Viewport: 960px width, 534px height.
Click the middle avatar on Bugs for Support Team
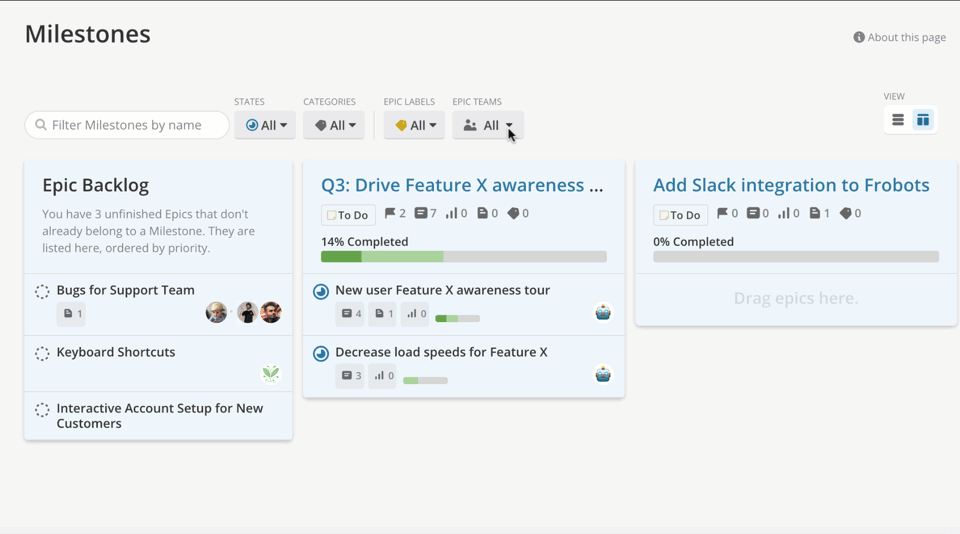tap(247, 312)
